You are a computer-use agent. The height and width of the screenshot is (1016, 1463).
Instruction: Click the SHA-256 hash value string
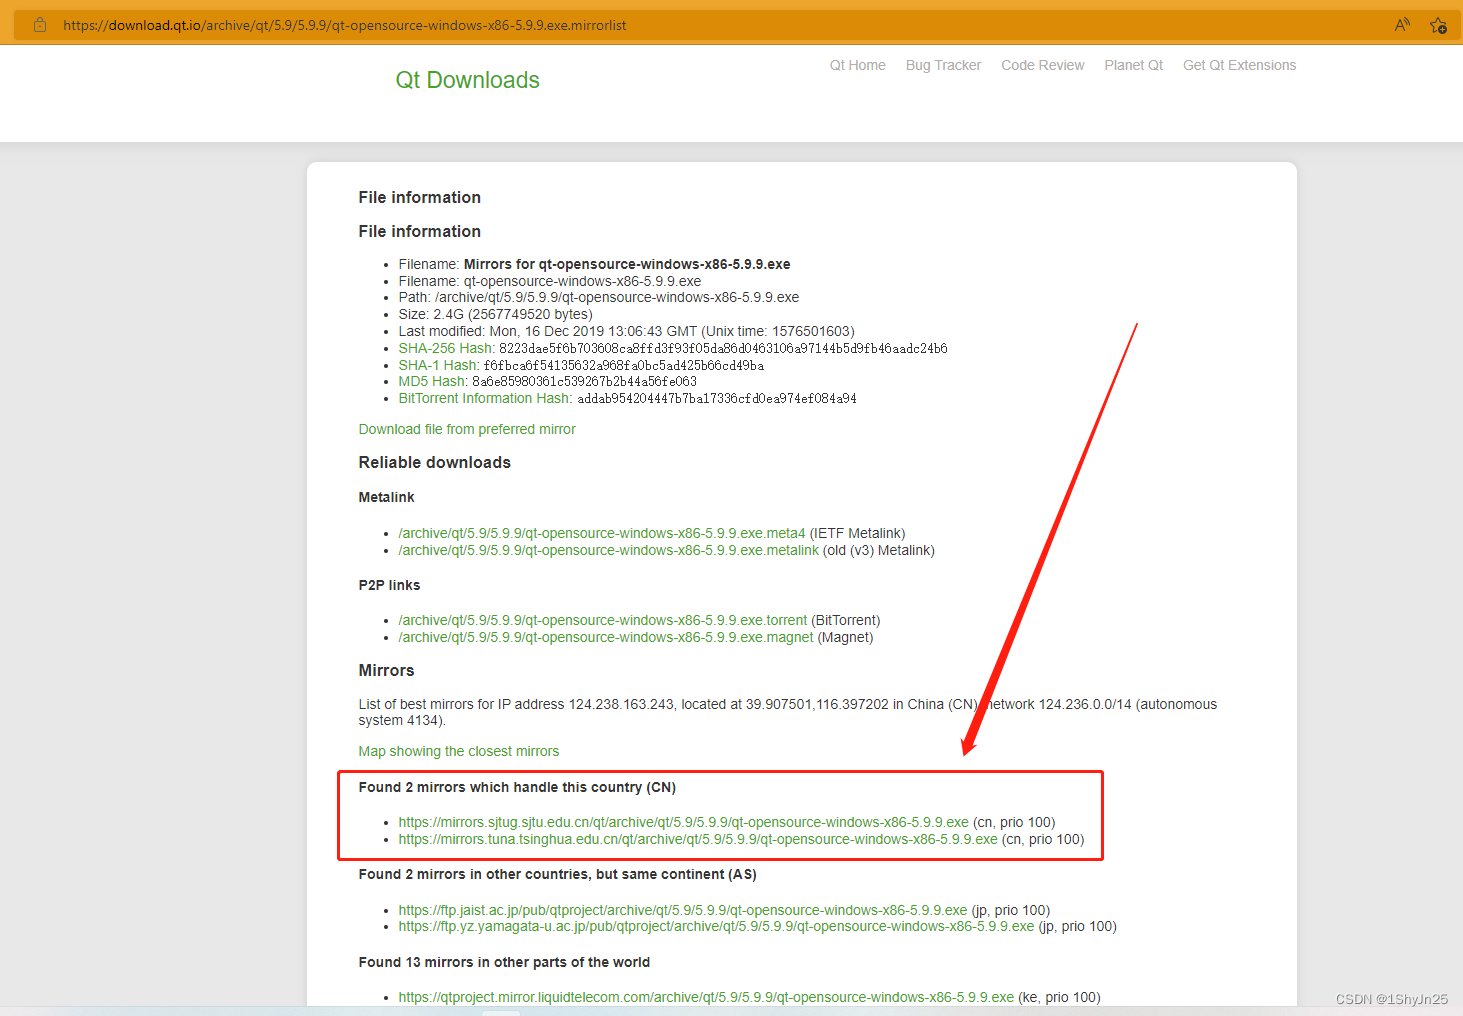coord(723,348)
